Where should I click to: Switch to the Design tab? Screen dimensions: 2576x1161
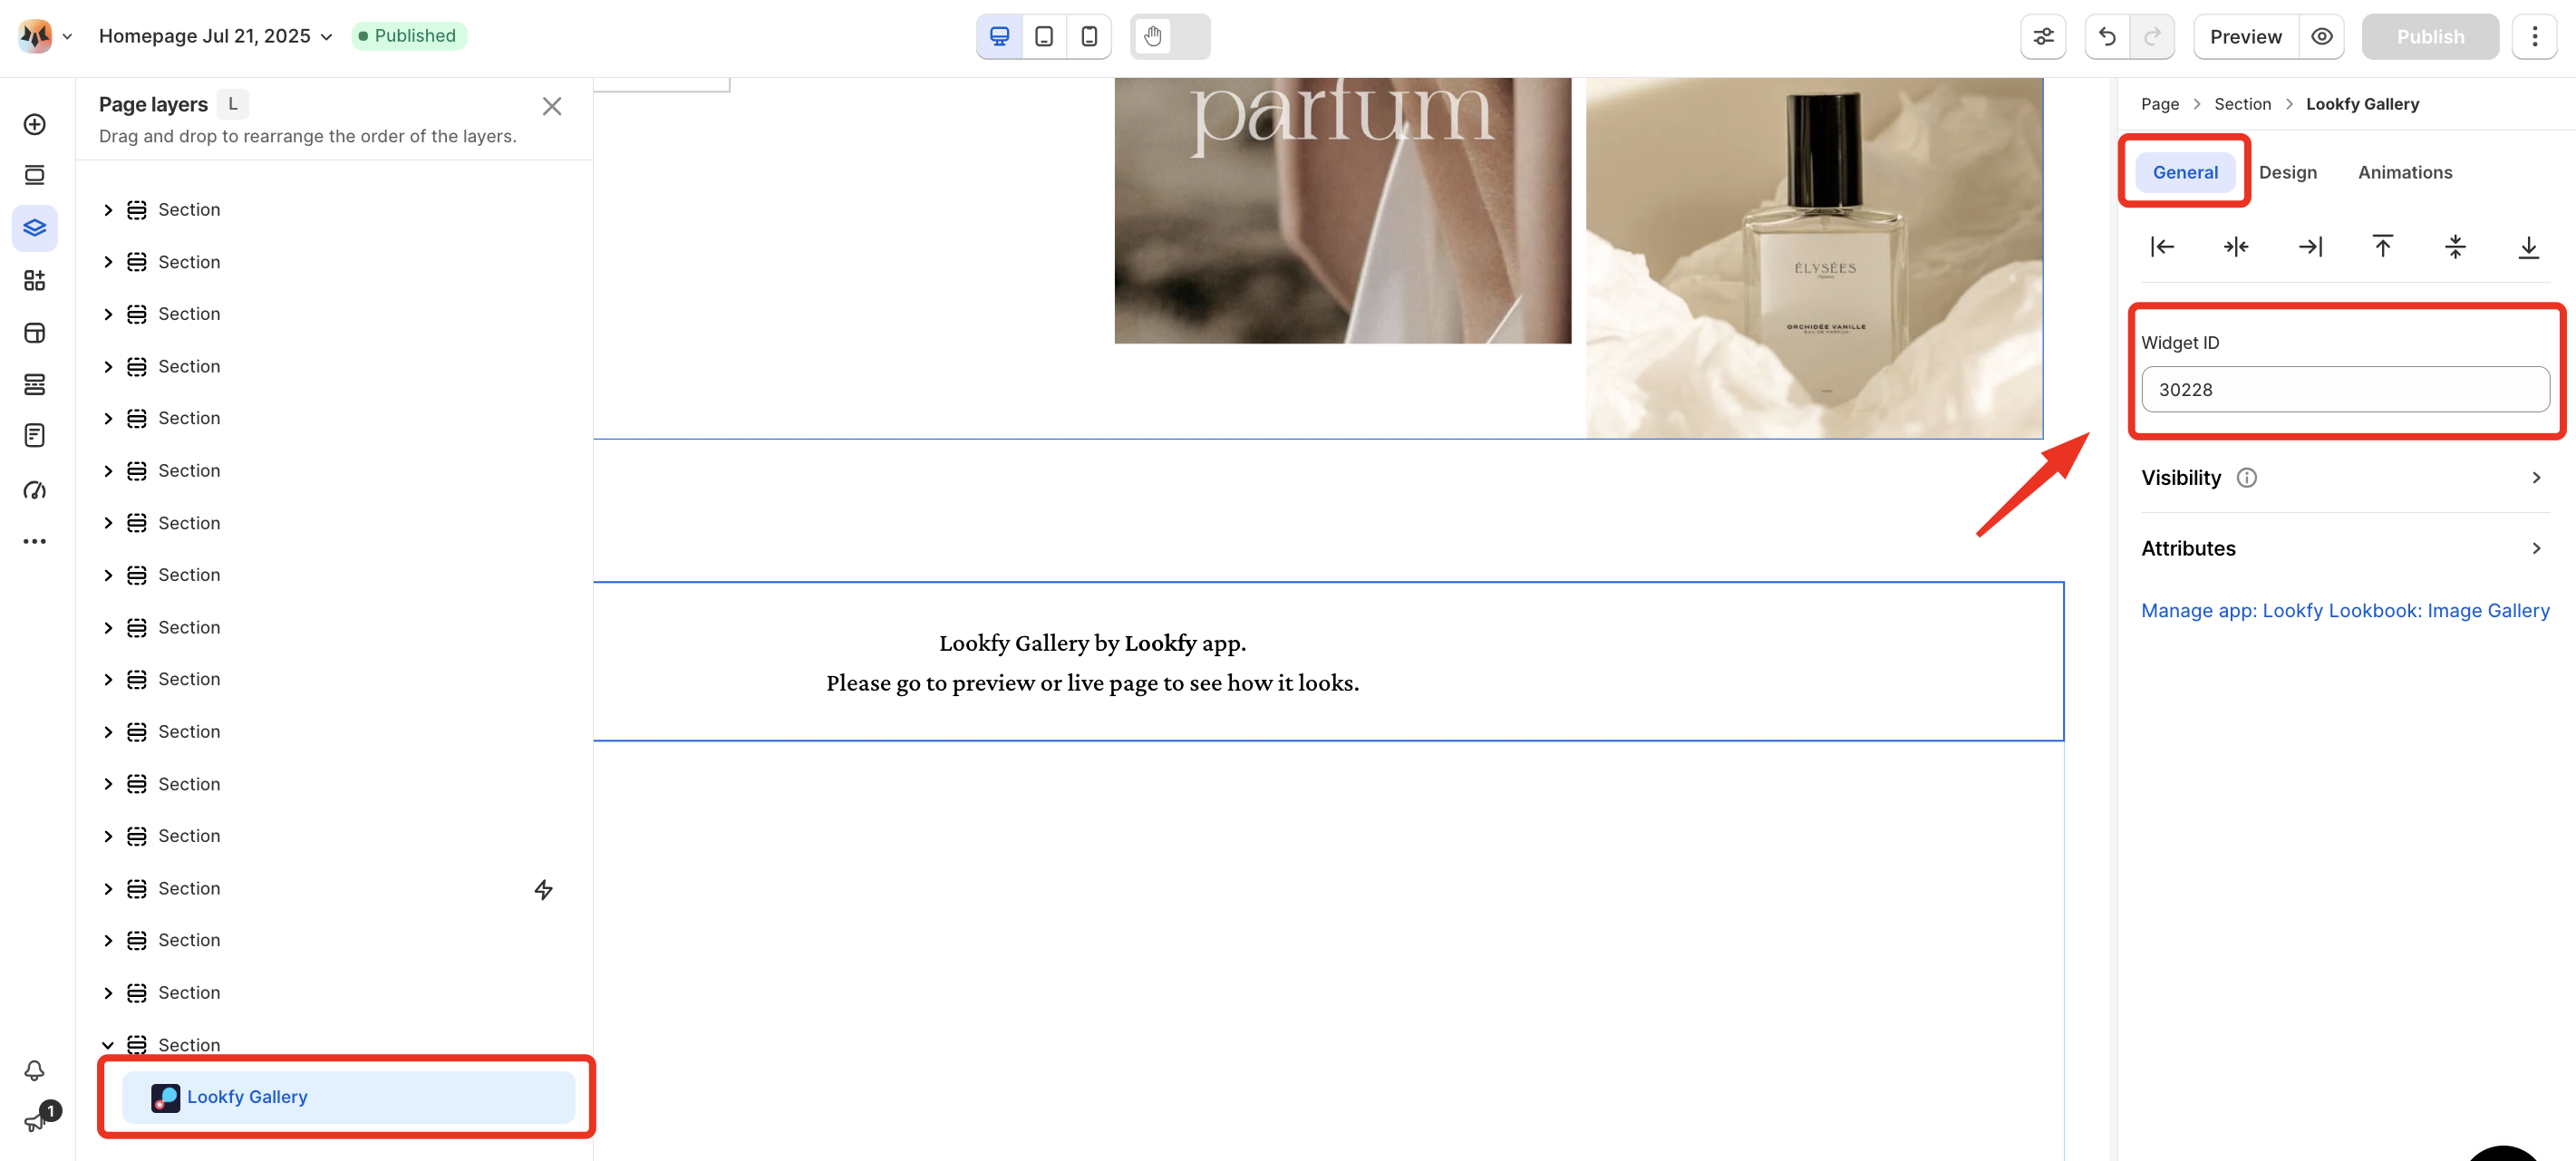pyautogui.click(x=2287, y=172)
